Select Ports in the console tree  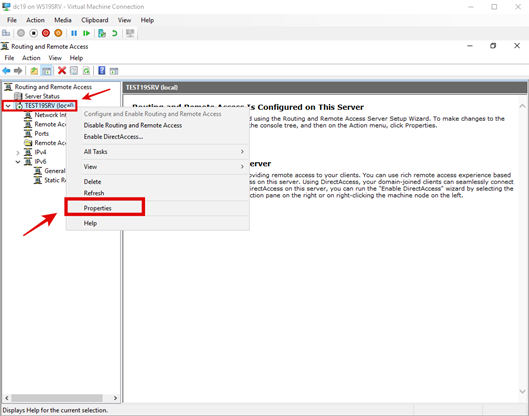pos(41,134)
